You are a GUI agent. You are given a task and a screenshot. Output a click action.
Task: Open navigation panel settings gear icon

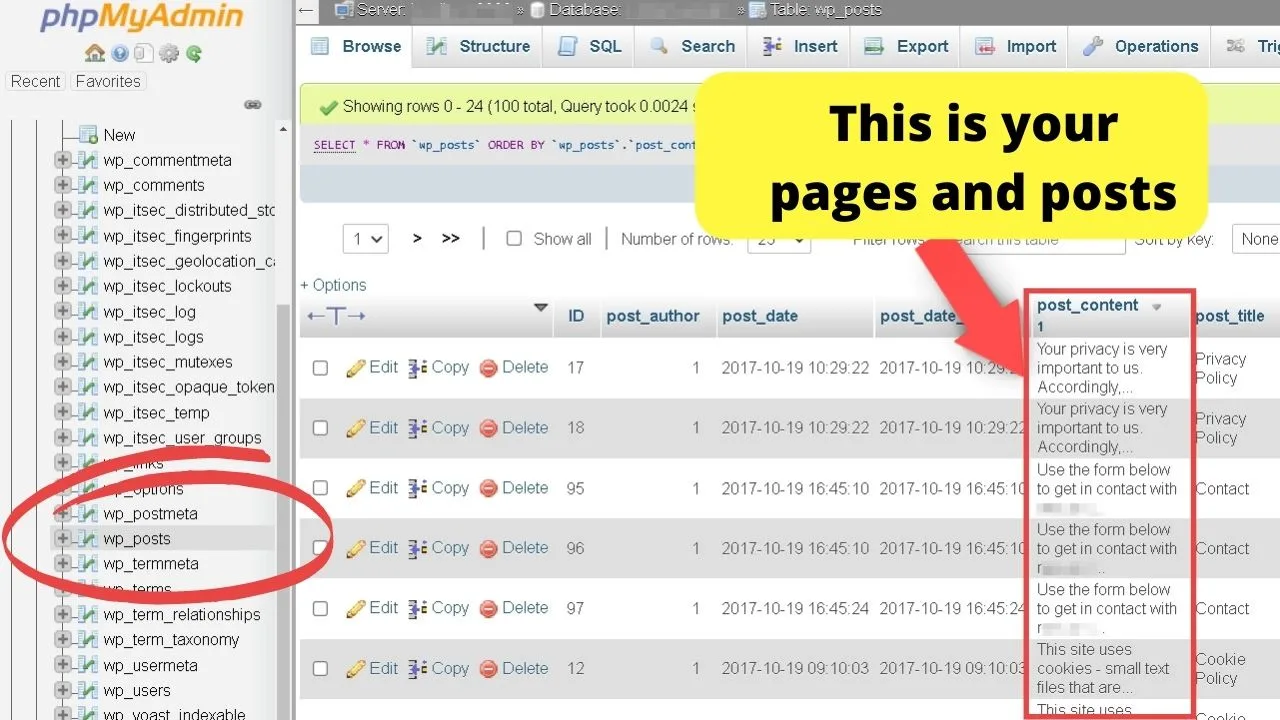point(170,54)
